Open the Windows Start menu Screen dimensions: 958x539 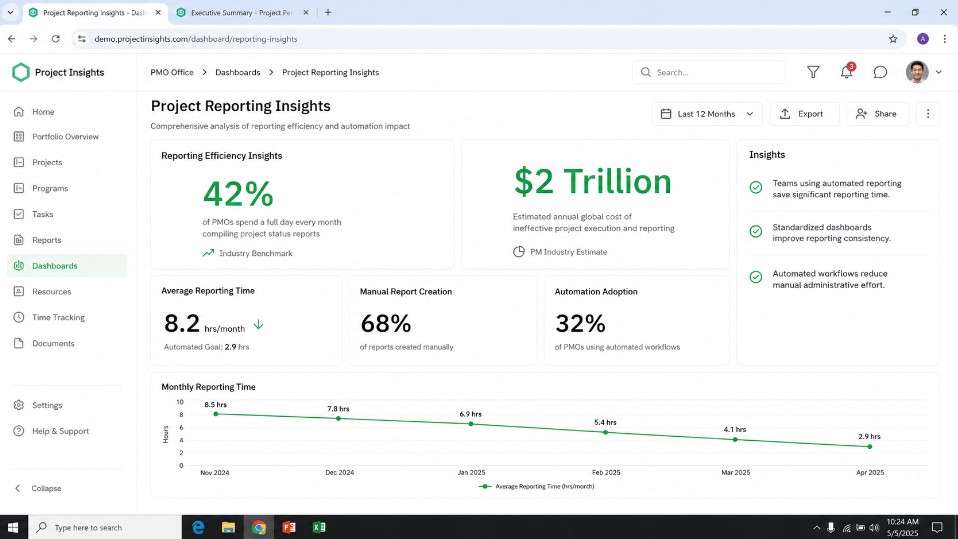click(x=13, y=527)
